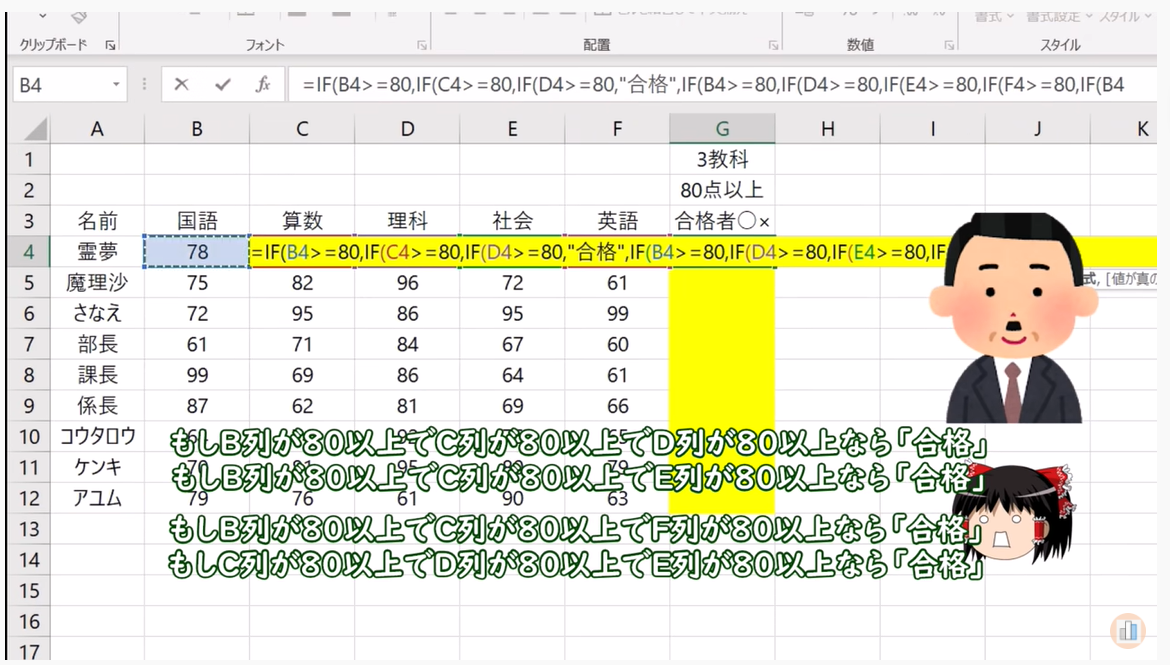Select column G header
This screenshot has height=665, width=1170.
[x=722, y=128]
